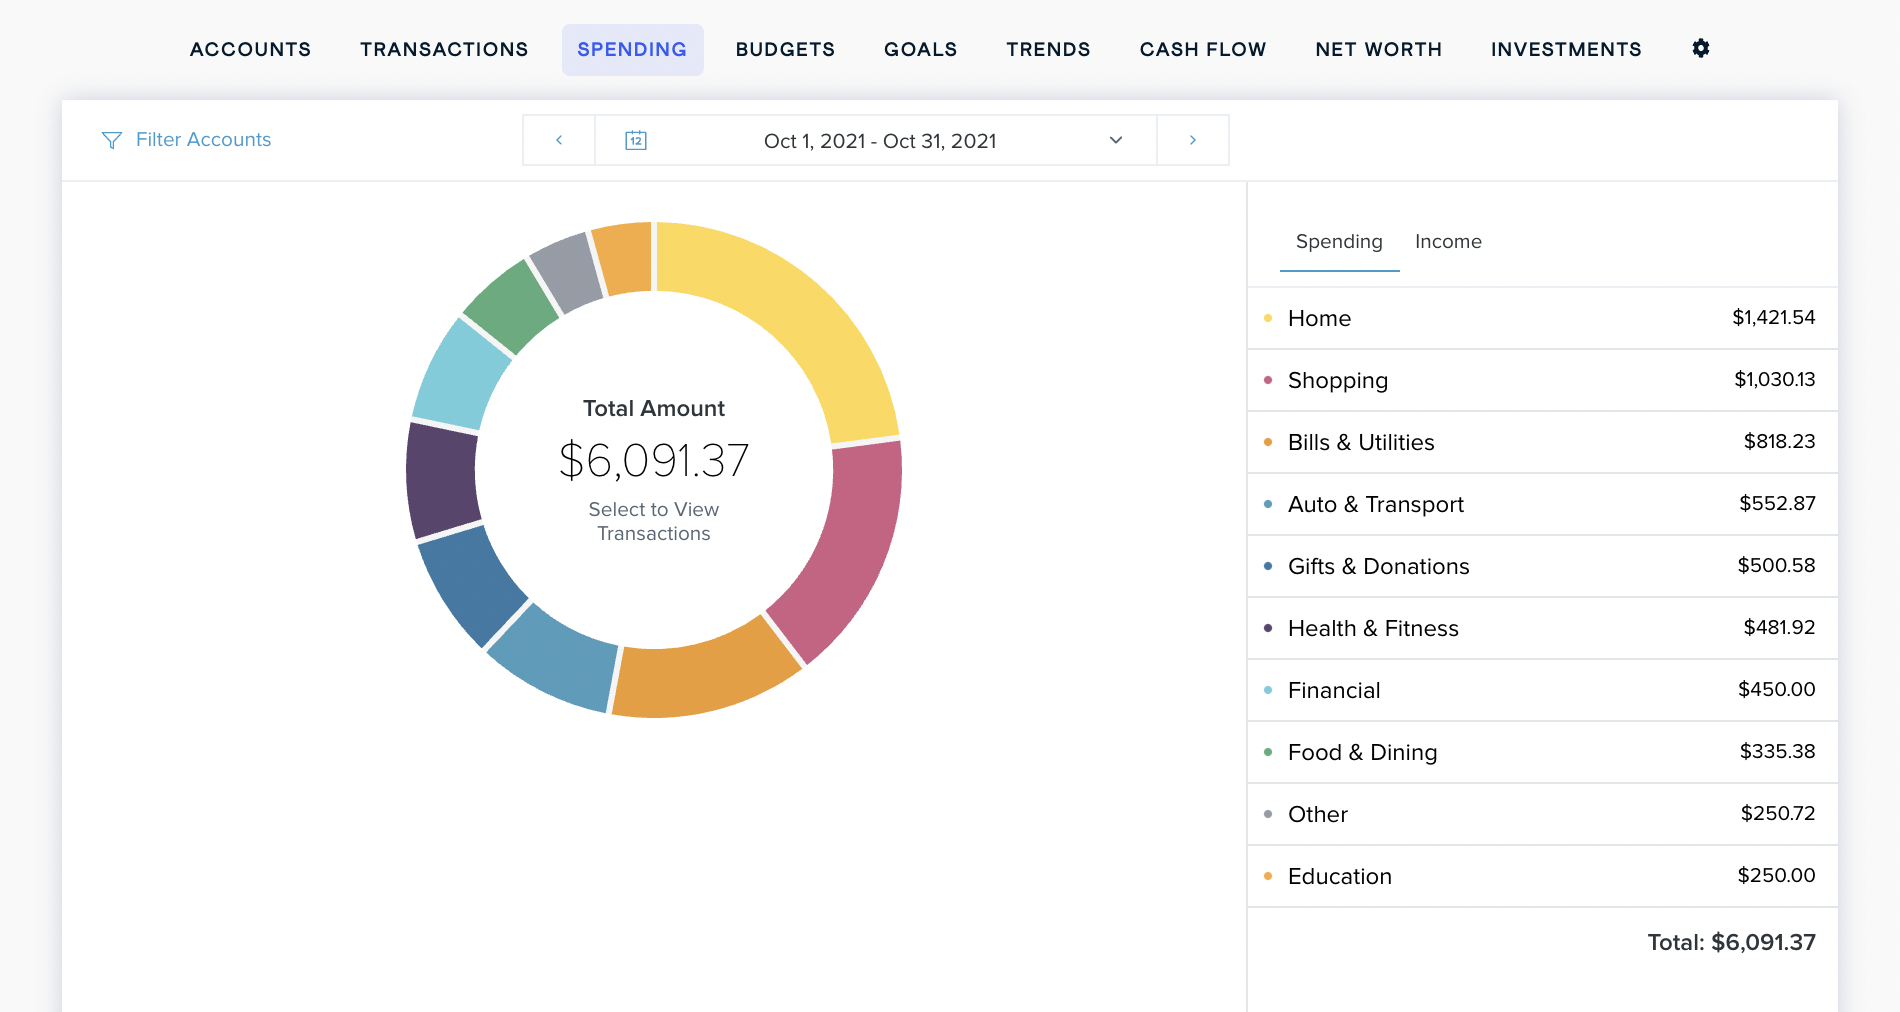Open the Trends page
Image resolution: width=1900 pixels, height=1012 pixels.
point(1048,49)
